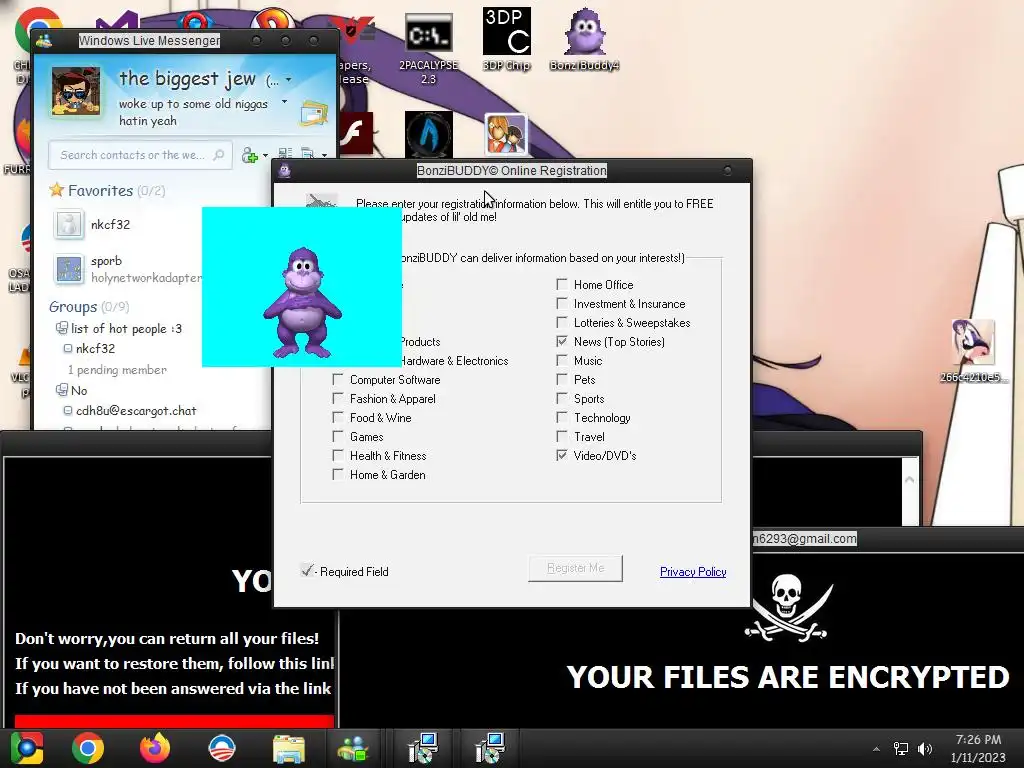1024x768 pixels.
Task: Open the mail envelope icon in Messenger
Action: tap(314, 114)
